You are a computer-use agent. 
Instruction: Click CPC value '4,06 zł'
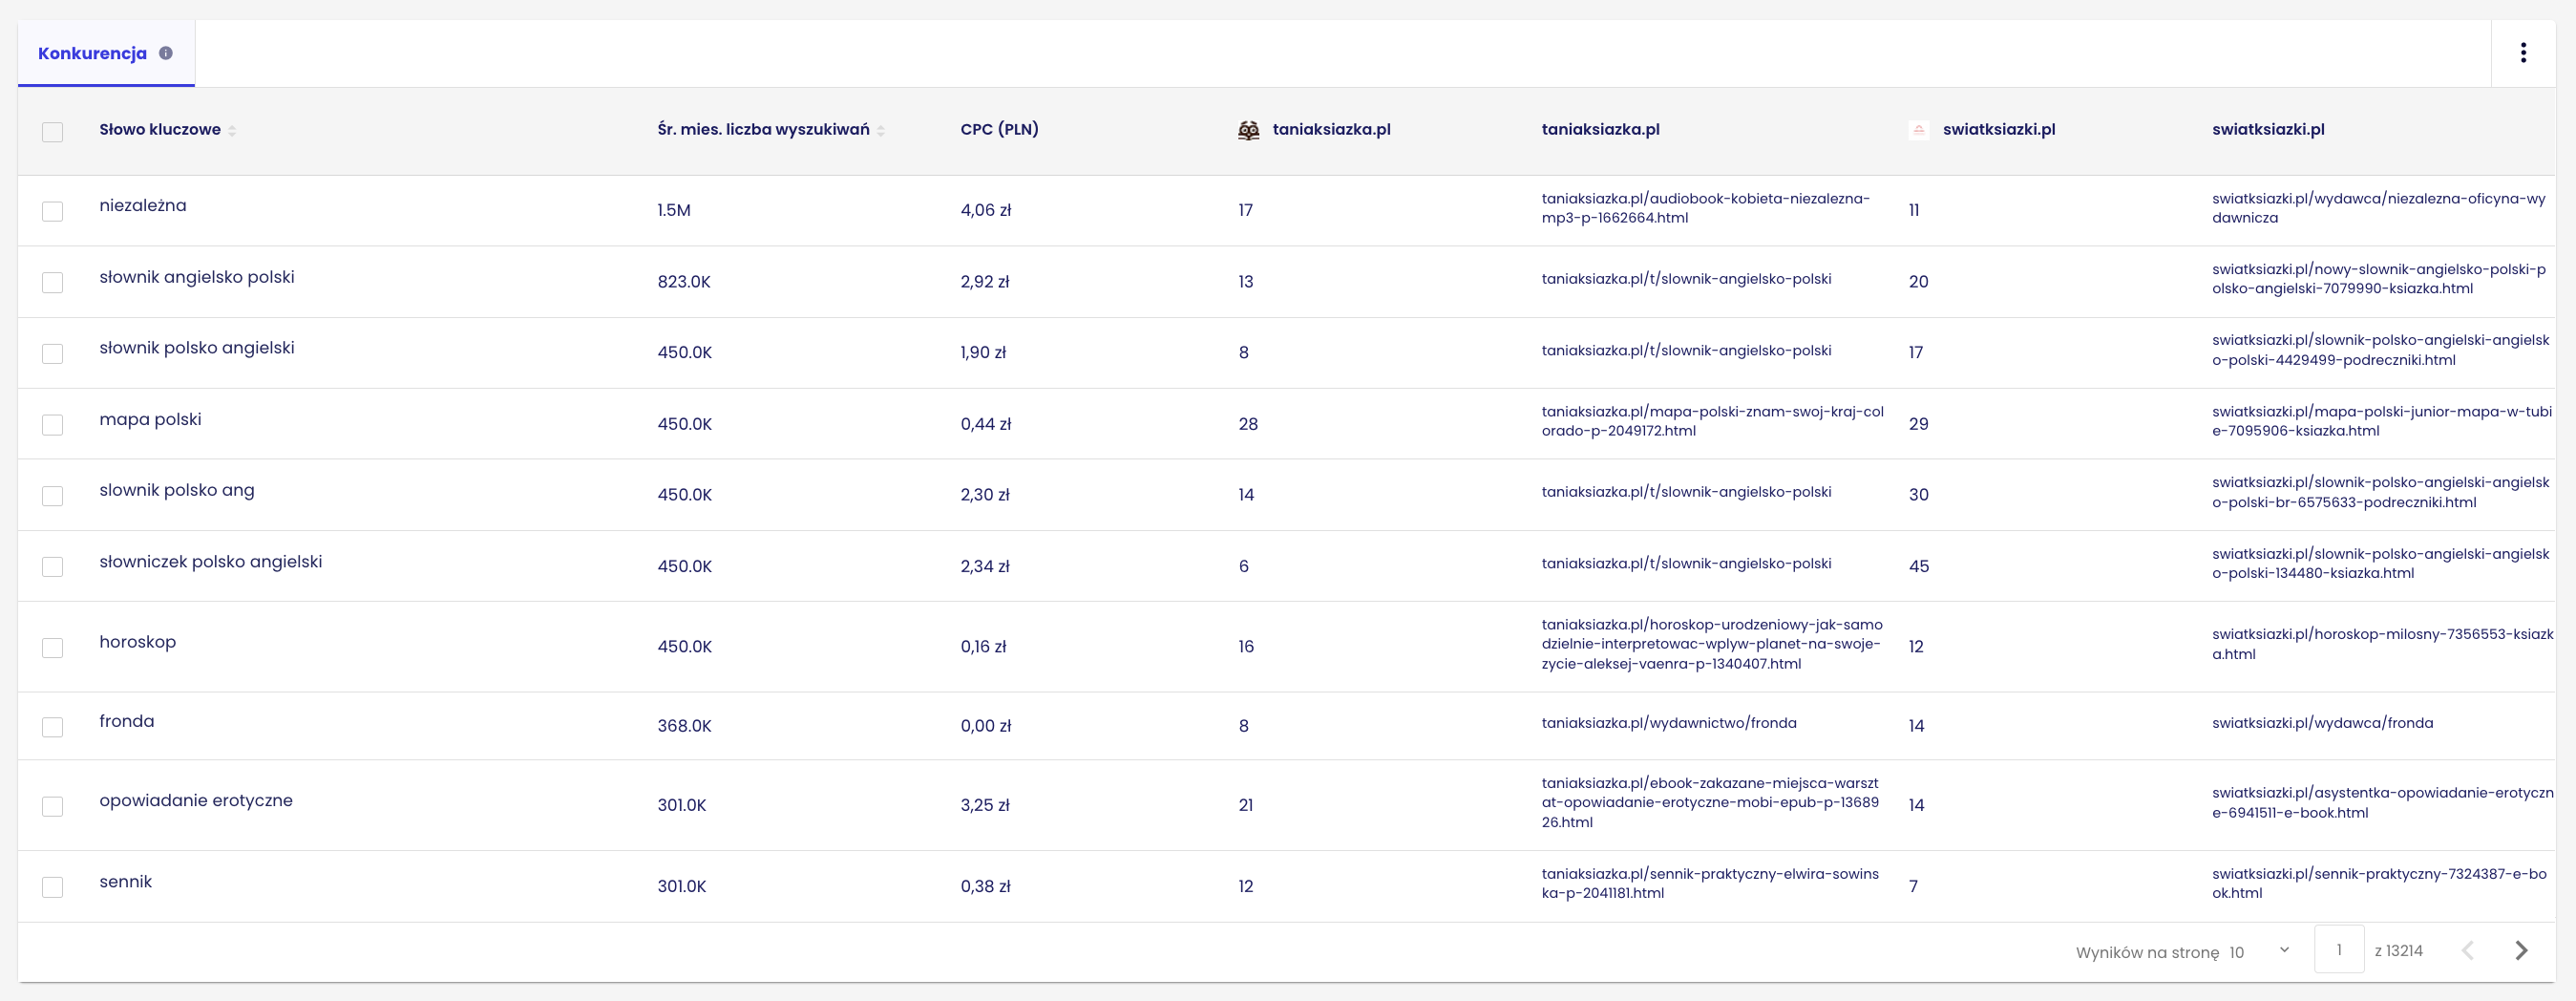click(986, 211)
